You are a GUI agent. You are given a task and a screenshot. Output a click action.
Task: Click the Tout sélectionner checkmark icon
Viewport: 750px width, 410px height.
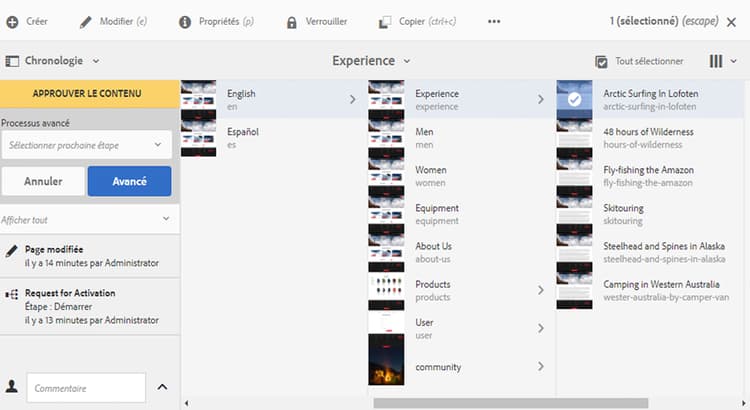(601, 62)
